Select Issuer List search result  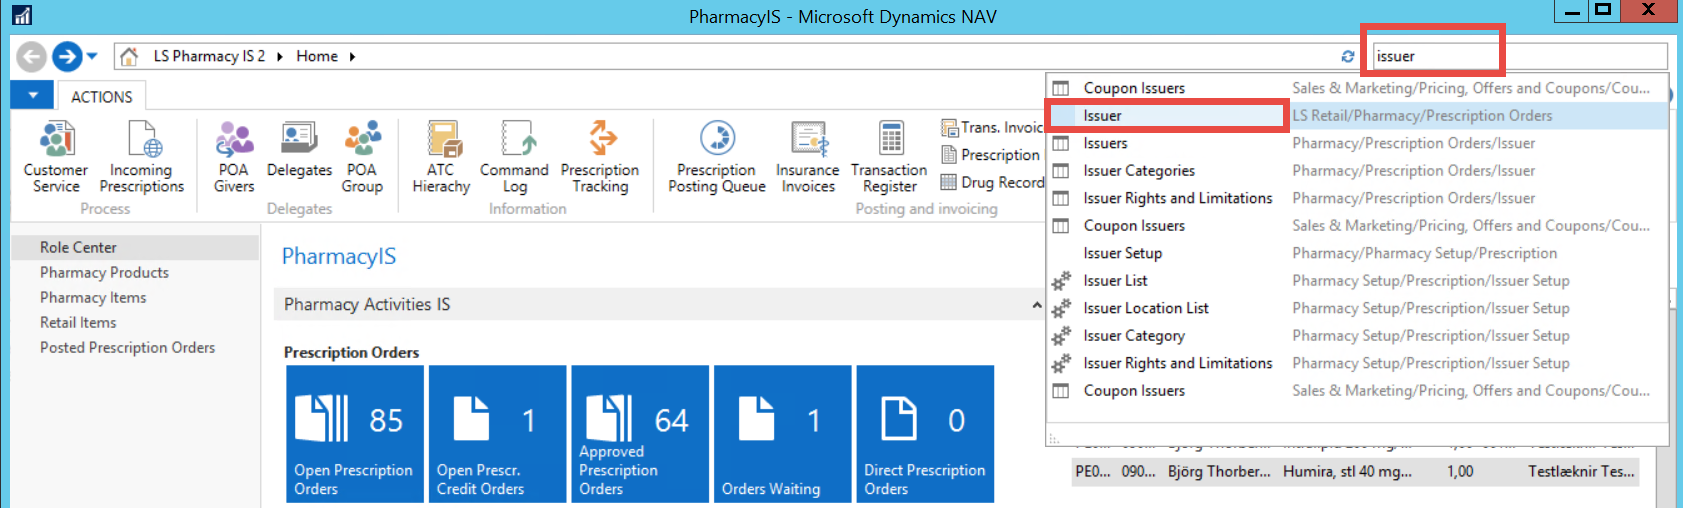(x=1357, y=281)
